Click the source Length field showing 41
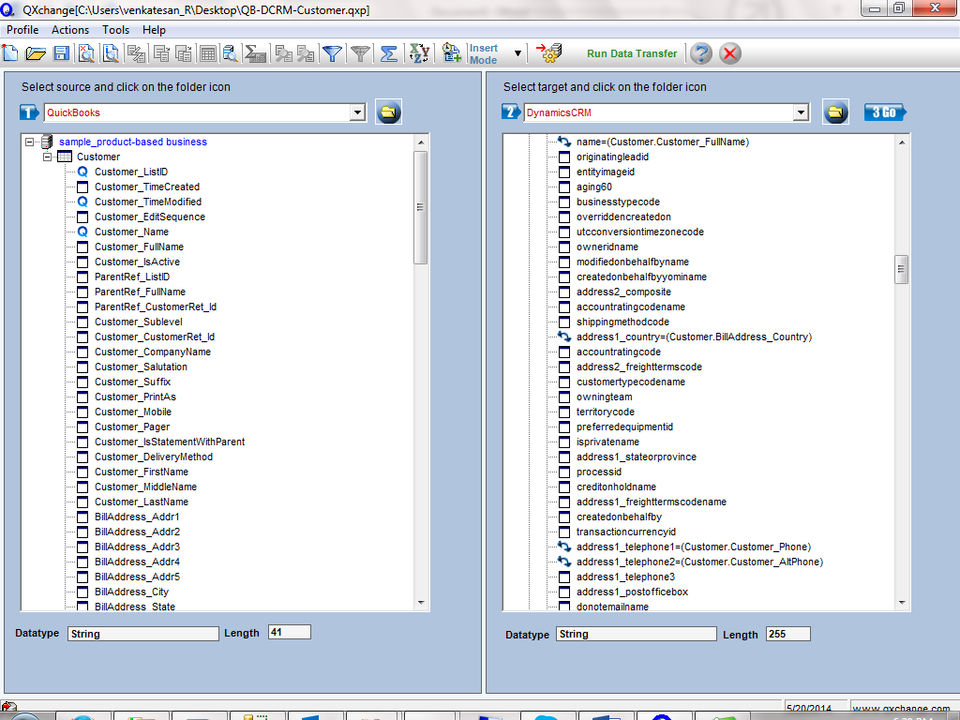The width and height of the screenshot is (960, 720). (289, 632)
